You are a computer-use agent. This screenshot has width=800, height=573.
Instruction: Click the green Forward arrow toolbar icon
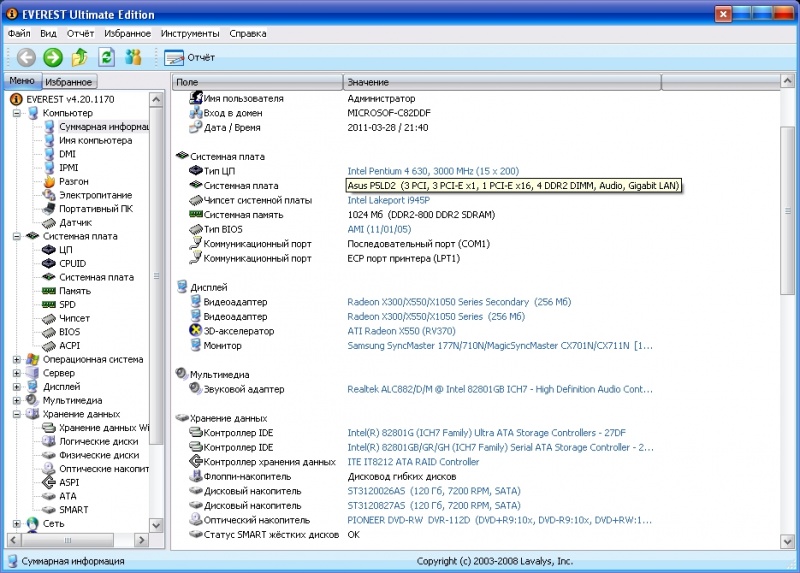tap(53, 57)
